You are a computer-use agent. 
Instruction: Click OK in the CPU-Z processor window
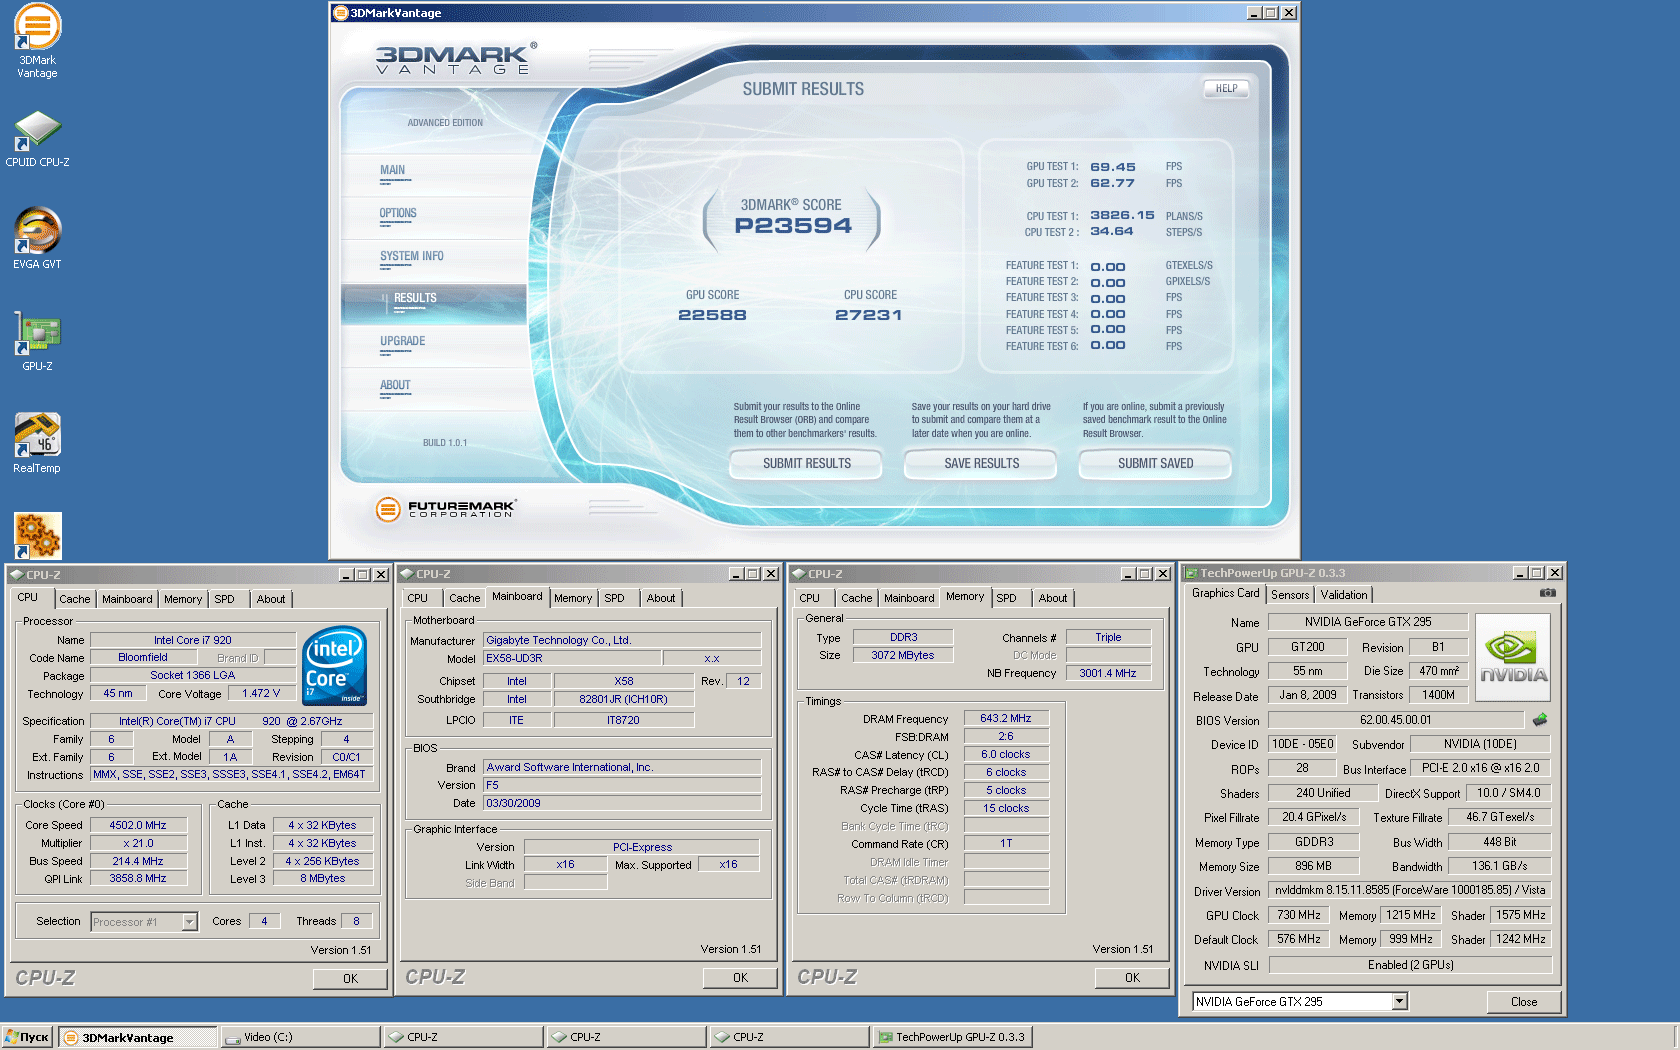[x=350, y=979]
